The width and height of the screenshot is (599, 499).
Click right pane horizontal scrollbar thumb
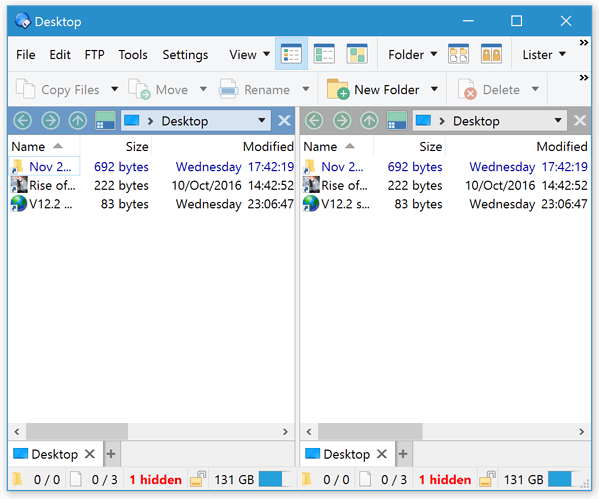coord(370,432)
